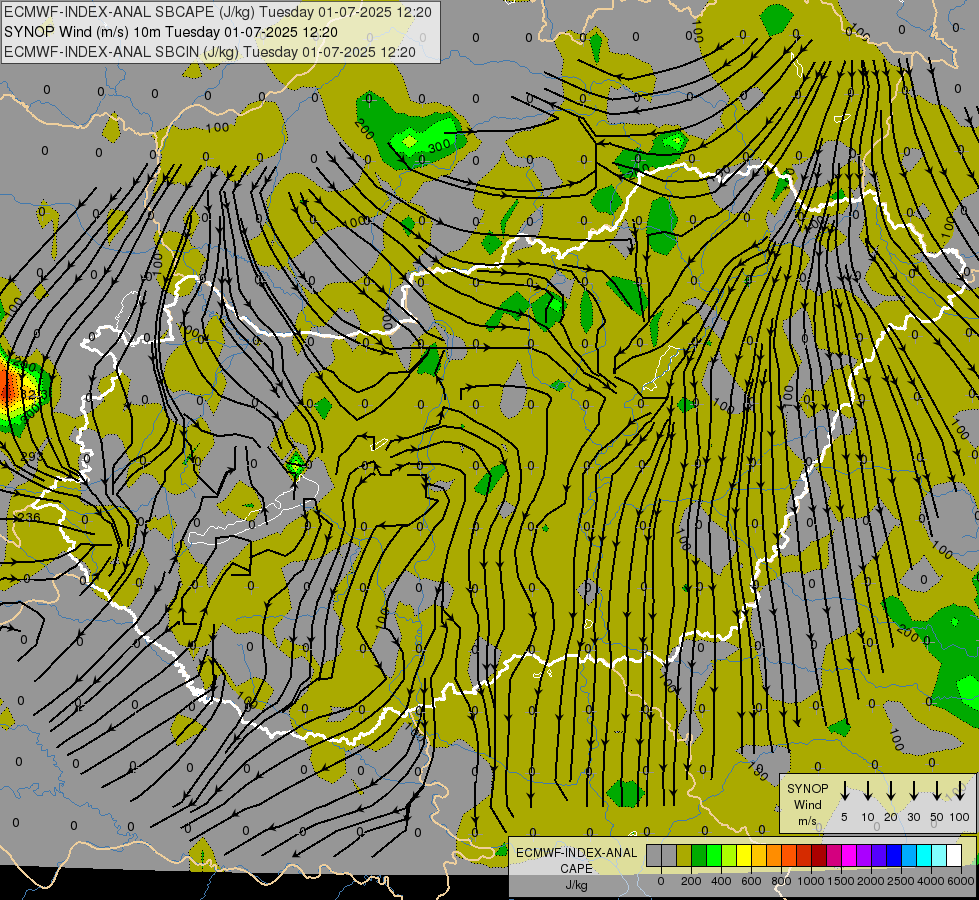Click the 'SYNOP Wind (m/s) 10m Tuesday' title line
979x900 pixels.
(x=170, y=32)
